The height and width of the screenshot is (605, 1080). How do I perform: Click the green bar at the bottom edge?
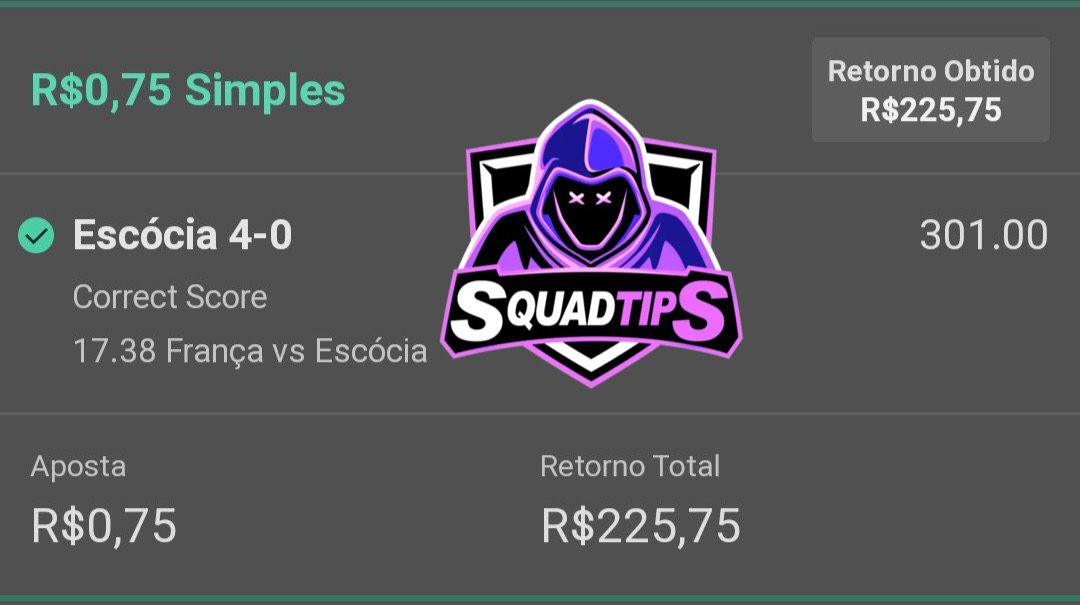(540, 599)
